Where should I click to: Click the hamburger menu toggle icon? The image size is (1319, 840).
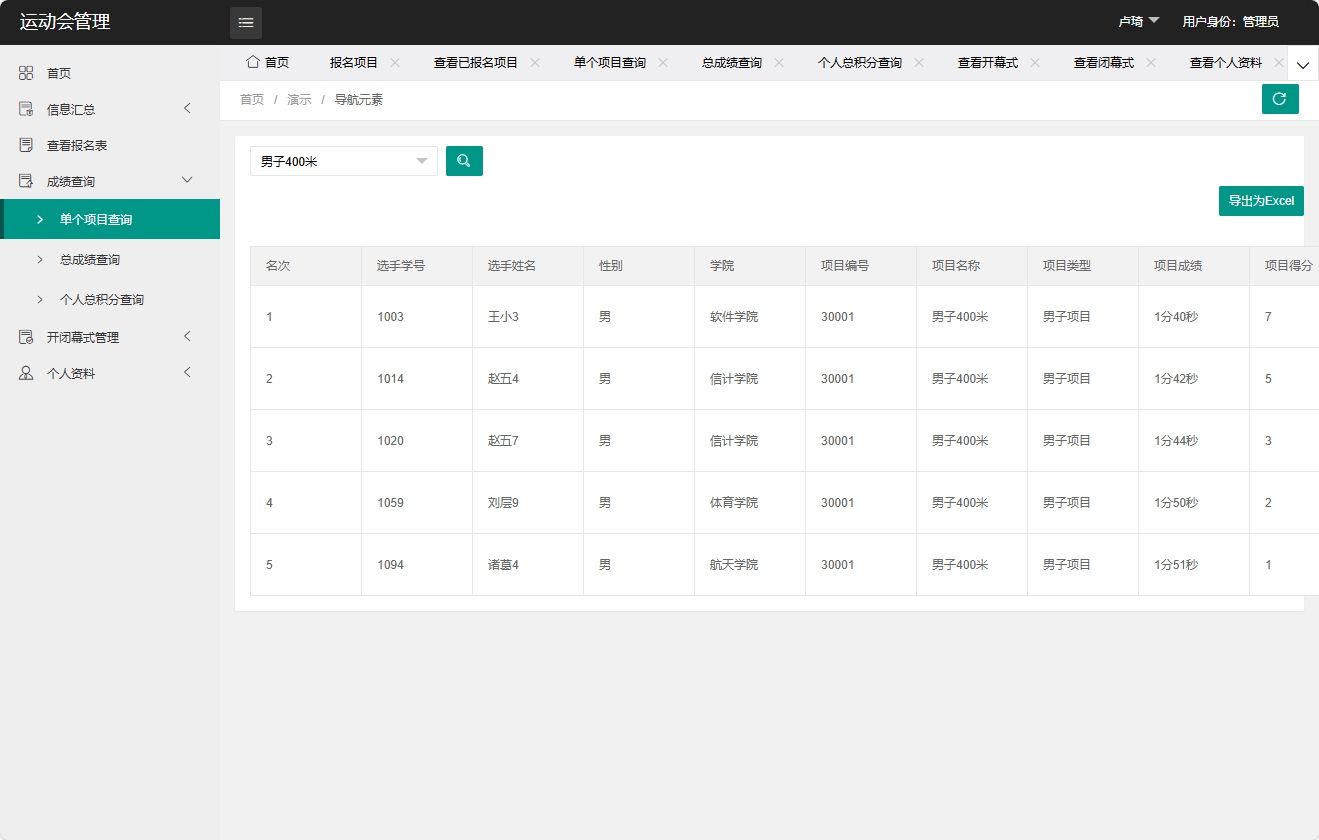click(x=245, y=22)
